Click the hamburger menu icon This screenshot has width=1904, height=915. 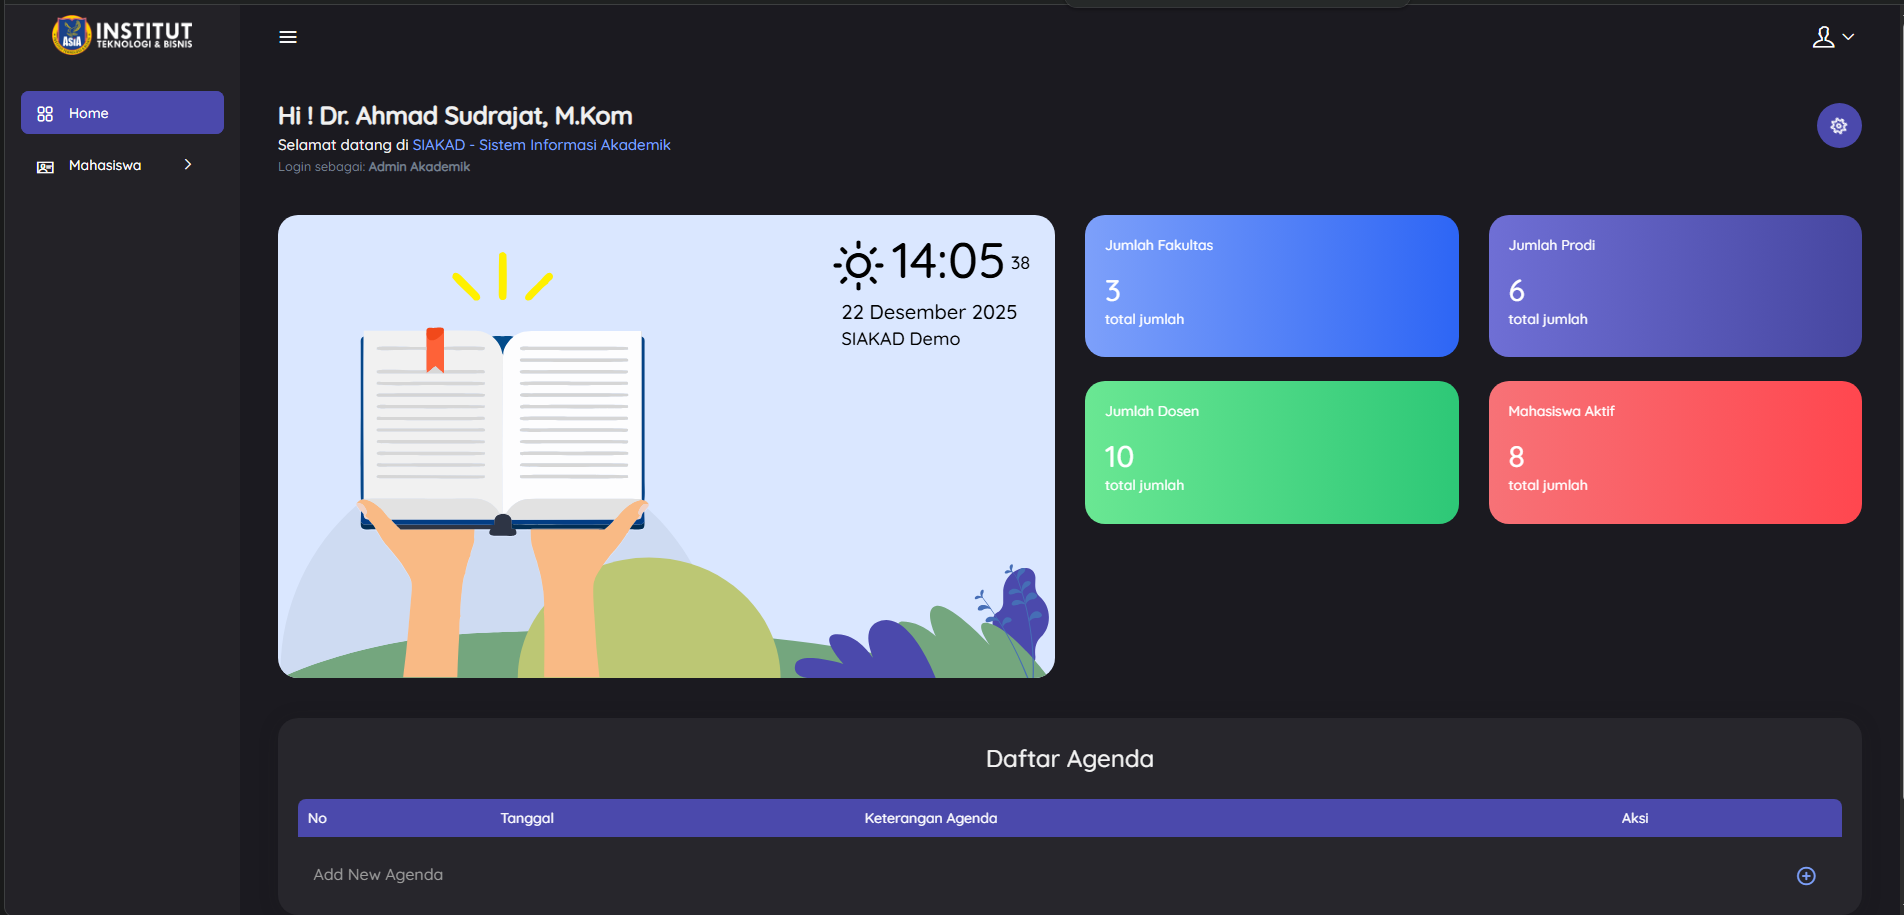point(288,37)
